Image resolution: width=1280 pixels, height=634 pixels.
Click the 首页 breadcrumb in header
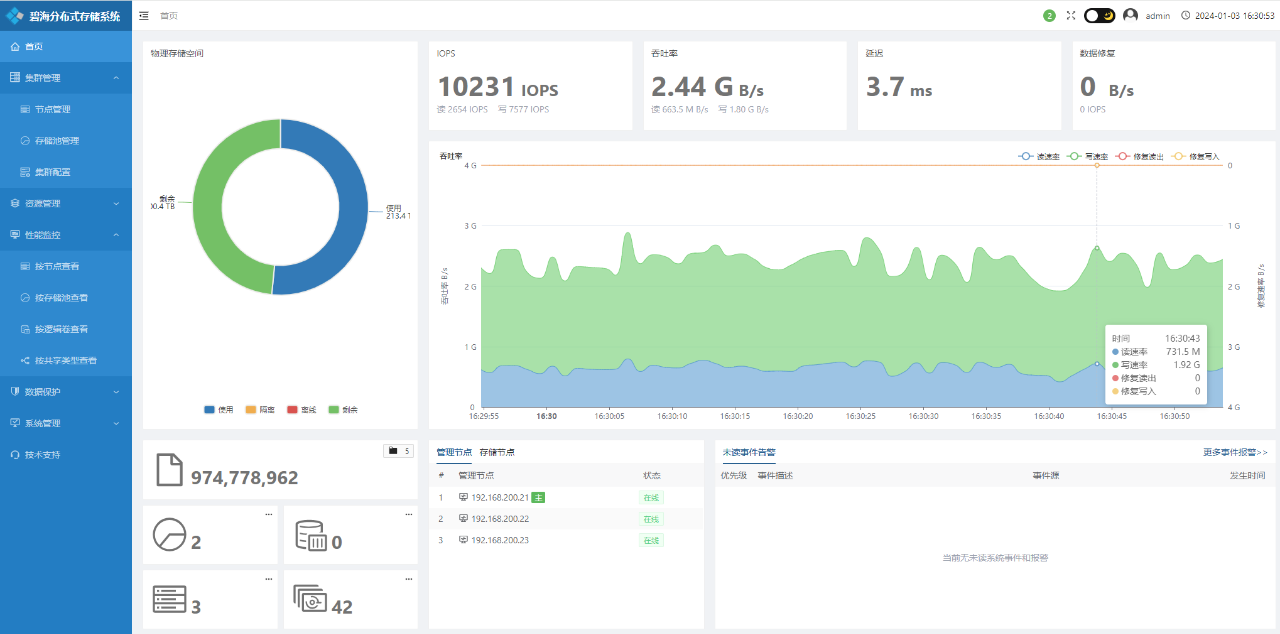pos(169,16)
